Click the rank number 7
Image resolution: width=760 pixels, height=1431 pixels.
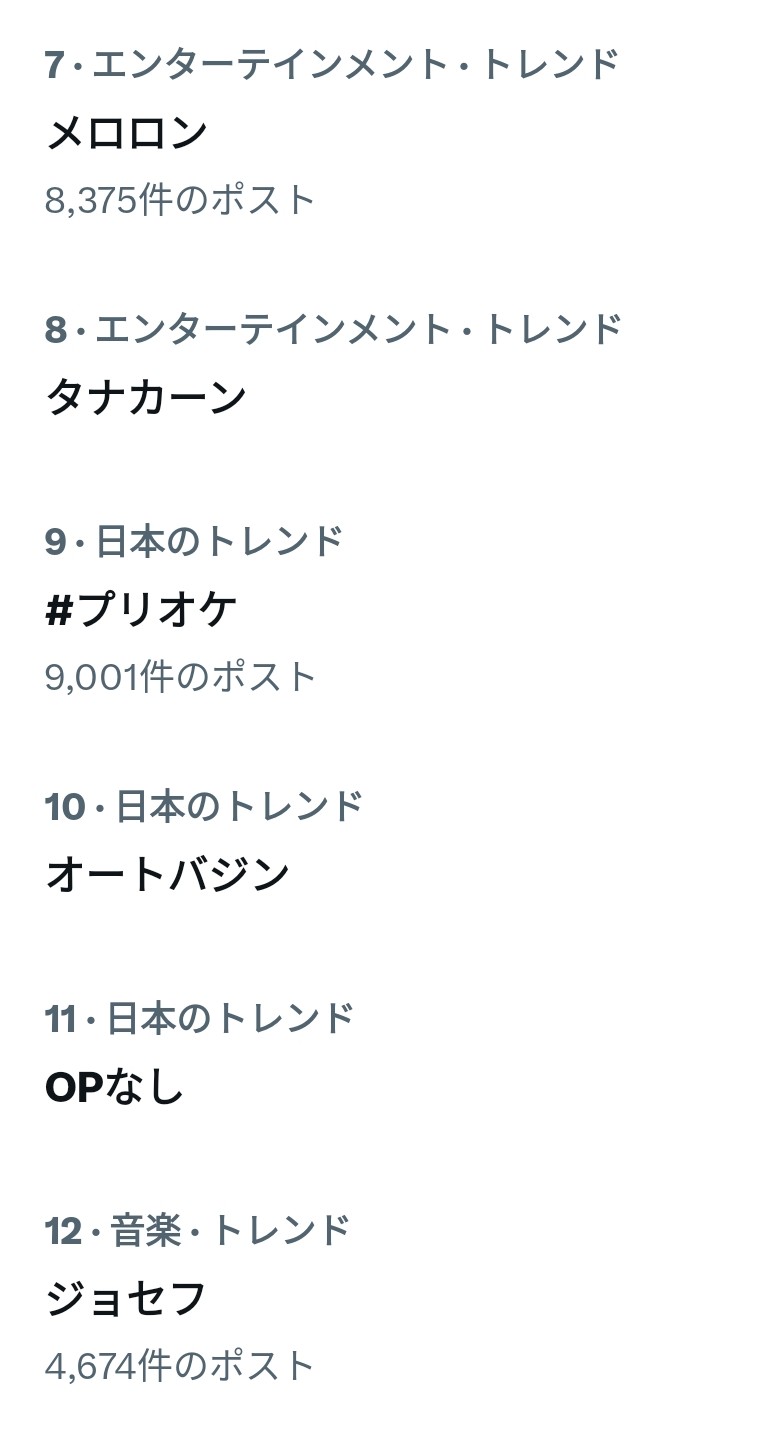[x=54, y=65]
